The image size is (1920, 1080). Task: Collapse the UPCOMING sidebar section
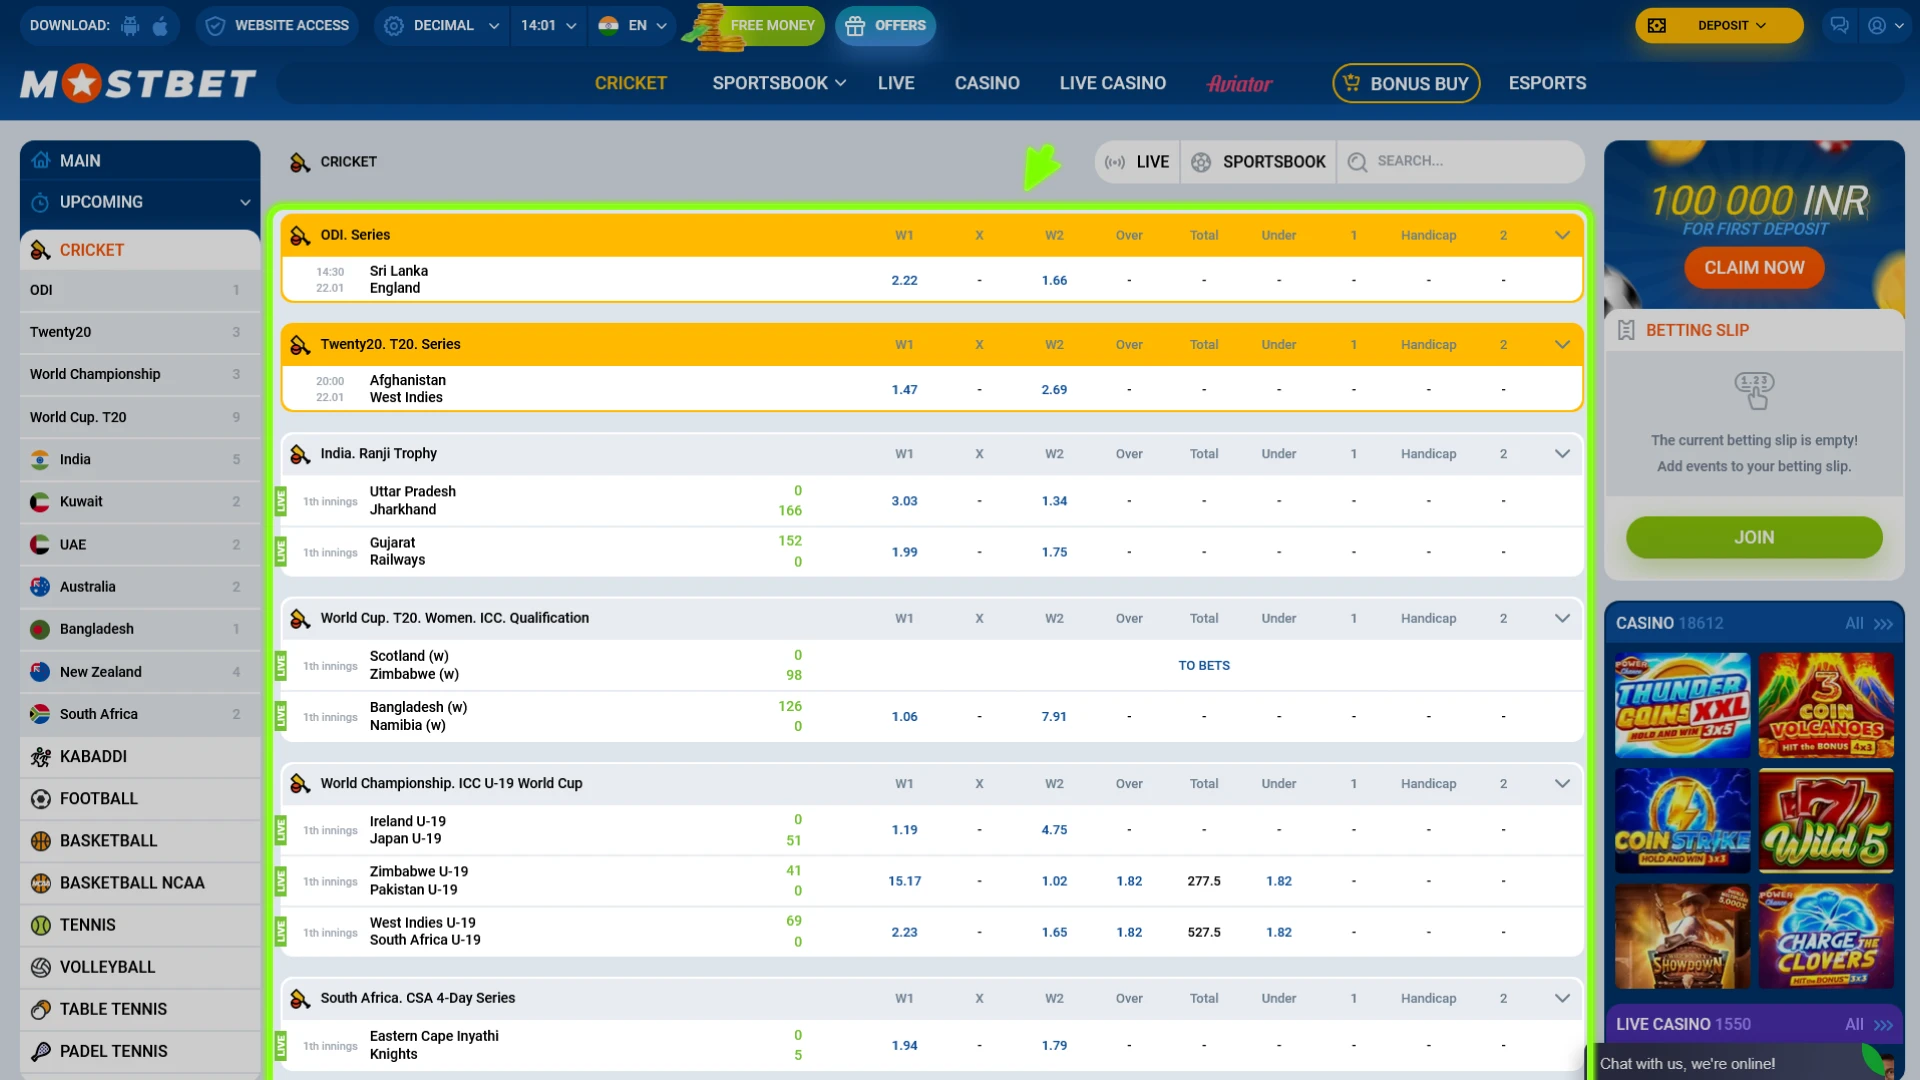[245, 202]
